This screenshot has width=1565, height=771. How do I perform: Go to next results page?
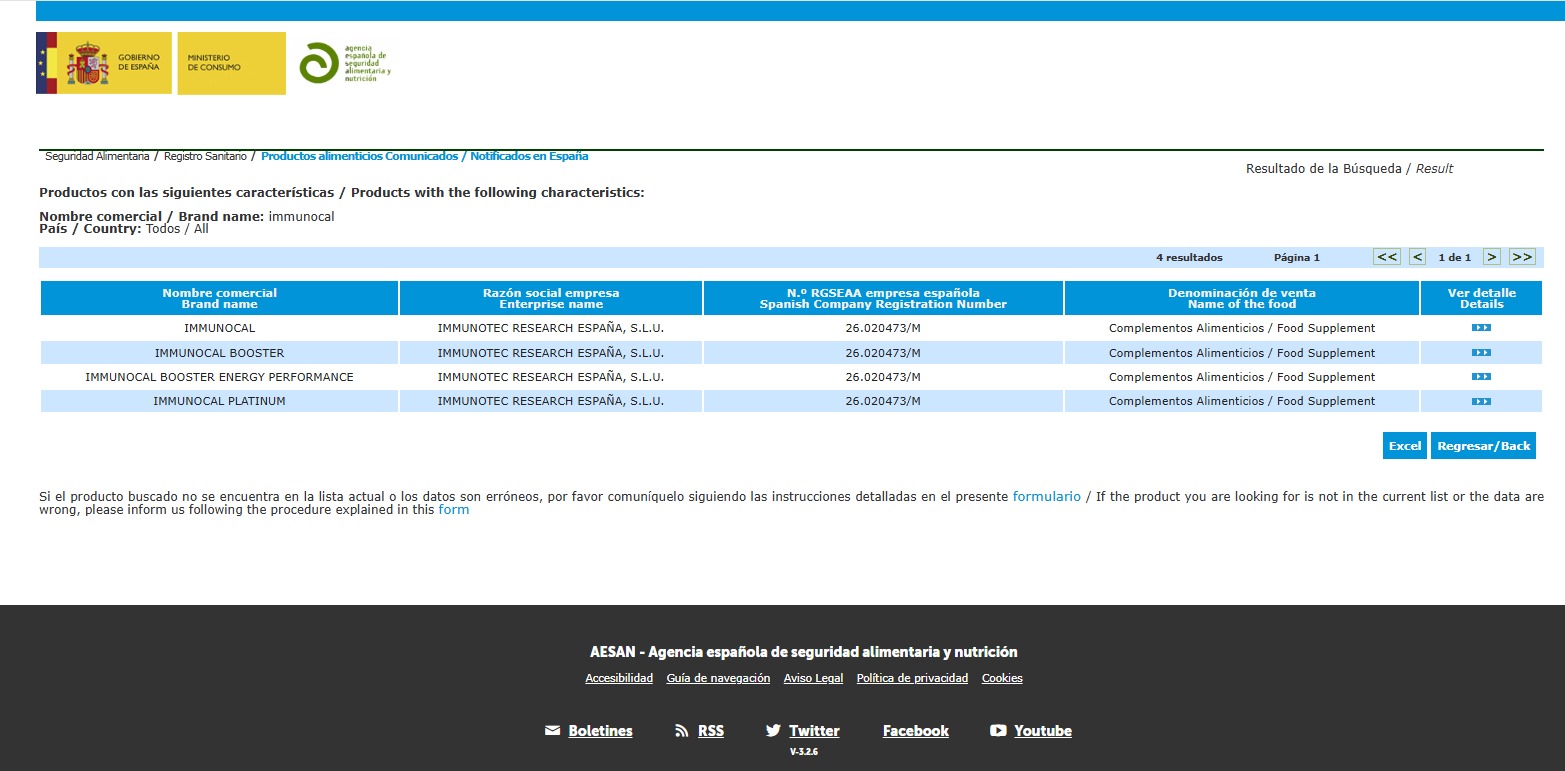point(1491,257)
